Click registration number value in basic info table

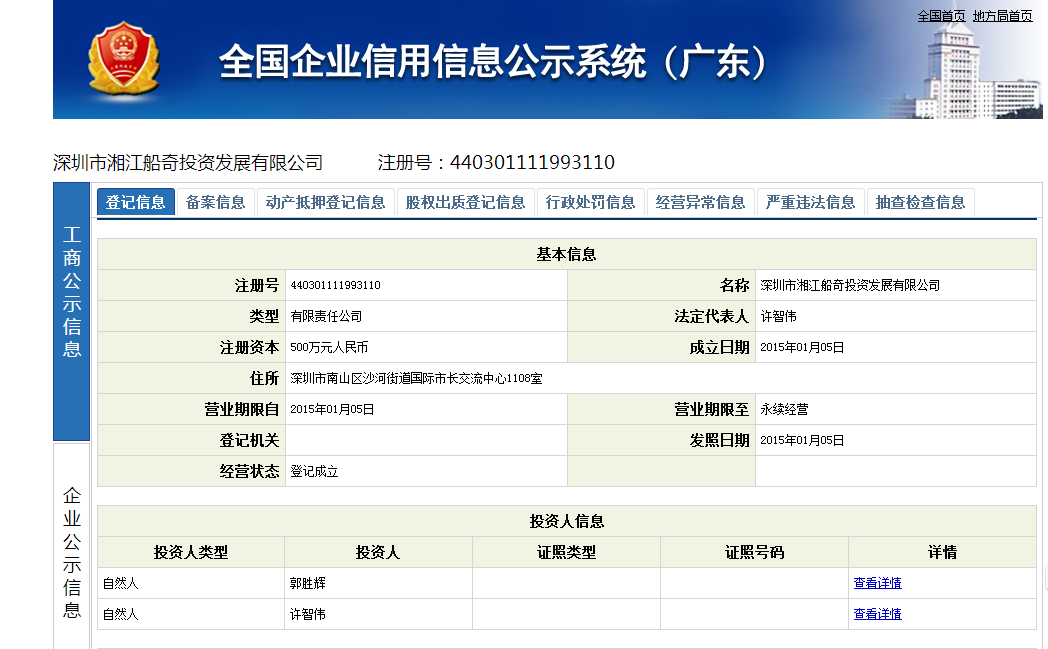point(336,285)
